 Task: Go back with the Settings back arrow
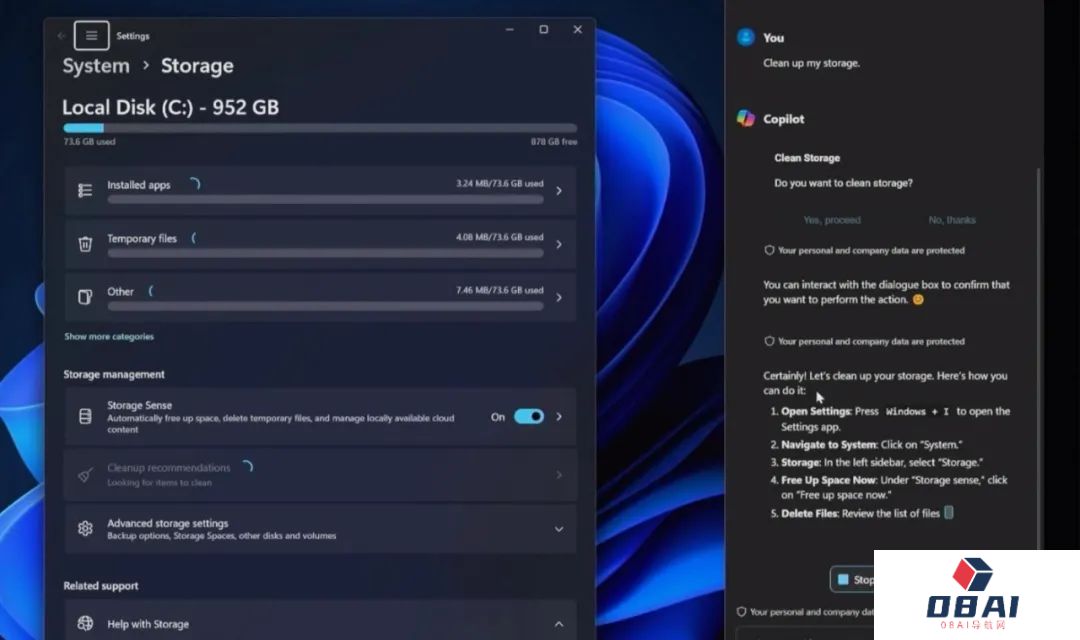coord(61,36)
